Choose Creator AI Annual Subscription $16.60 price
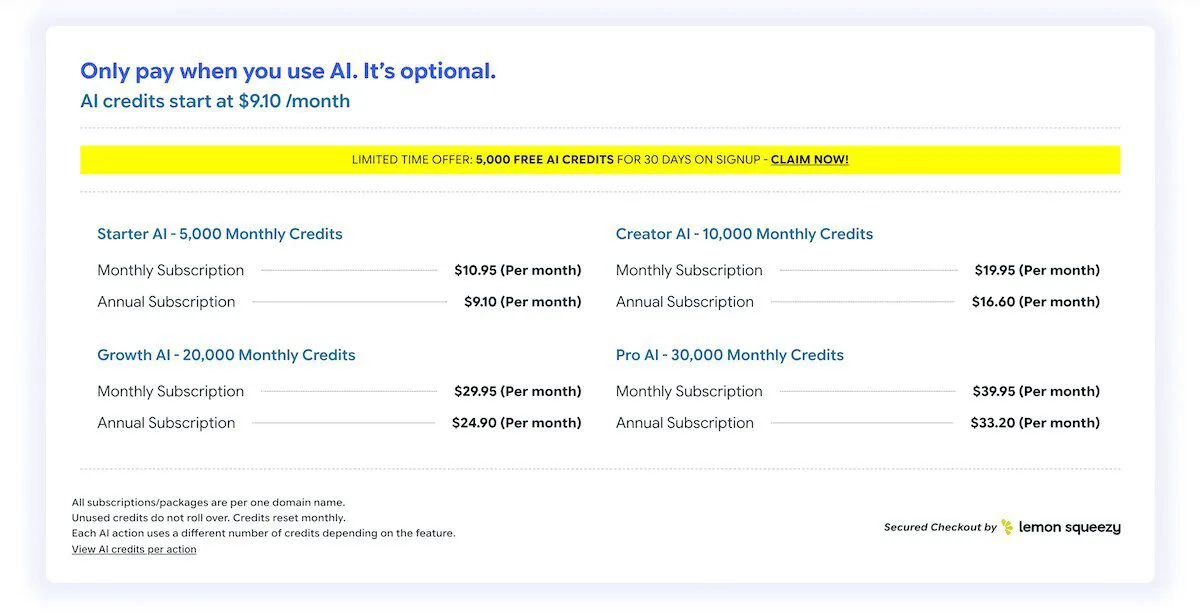This screenshot has width=1200, height=613. click(x=1036, y=302)
